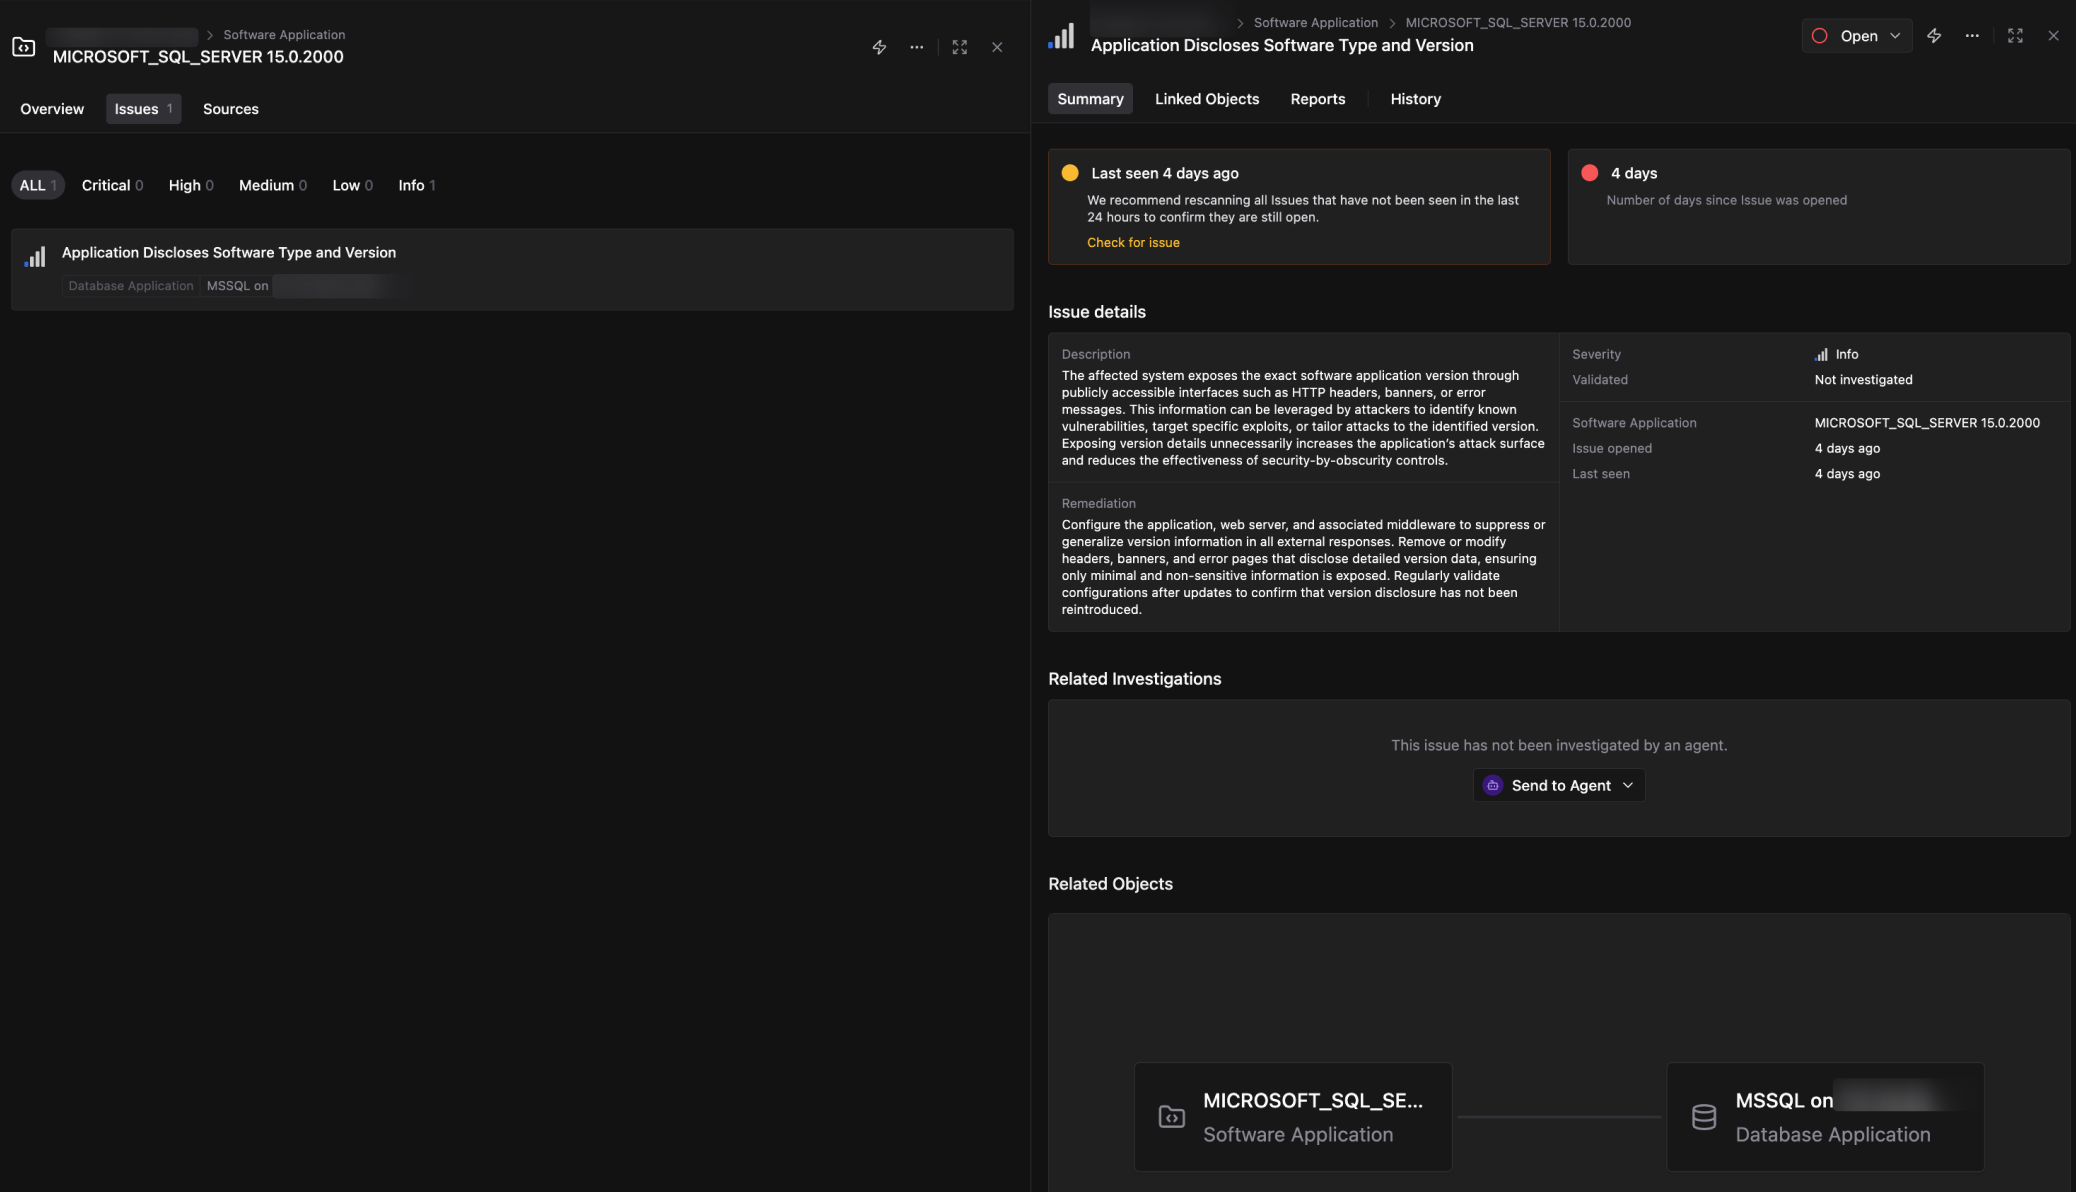Click the software application folder icon in left header
2076x1192 pixels.
click(x=24, y=47)
